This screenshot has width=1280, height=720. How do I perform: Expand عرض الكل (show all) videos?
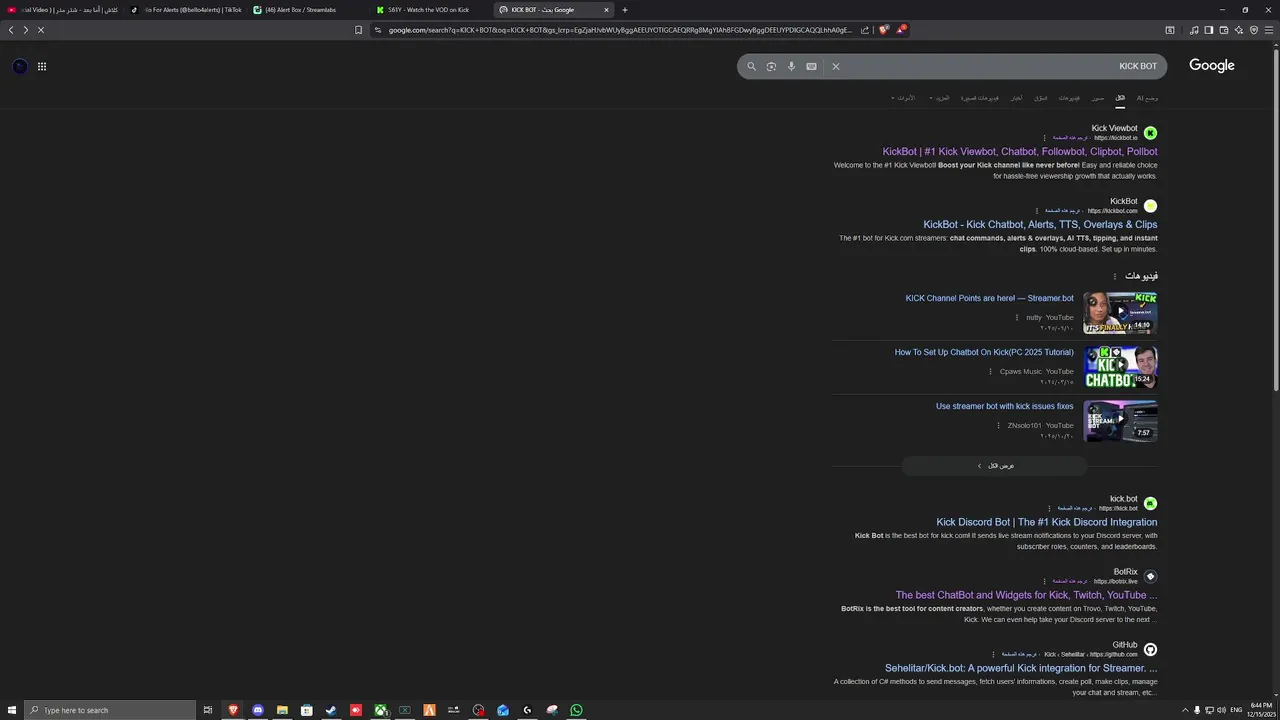(995, 466)
